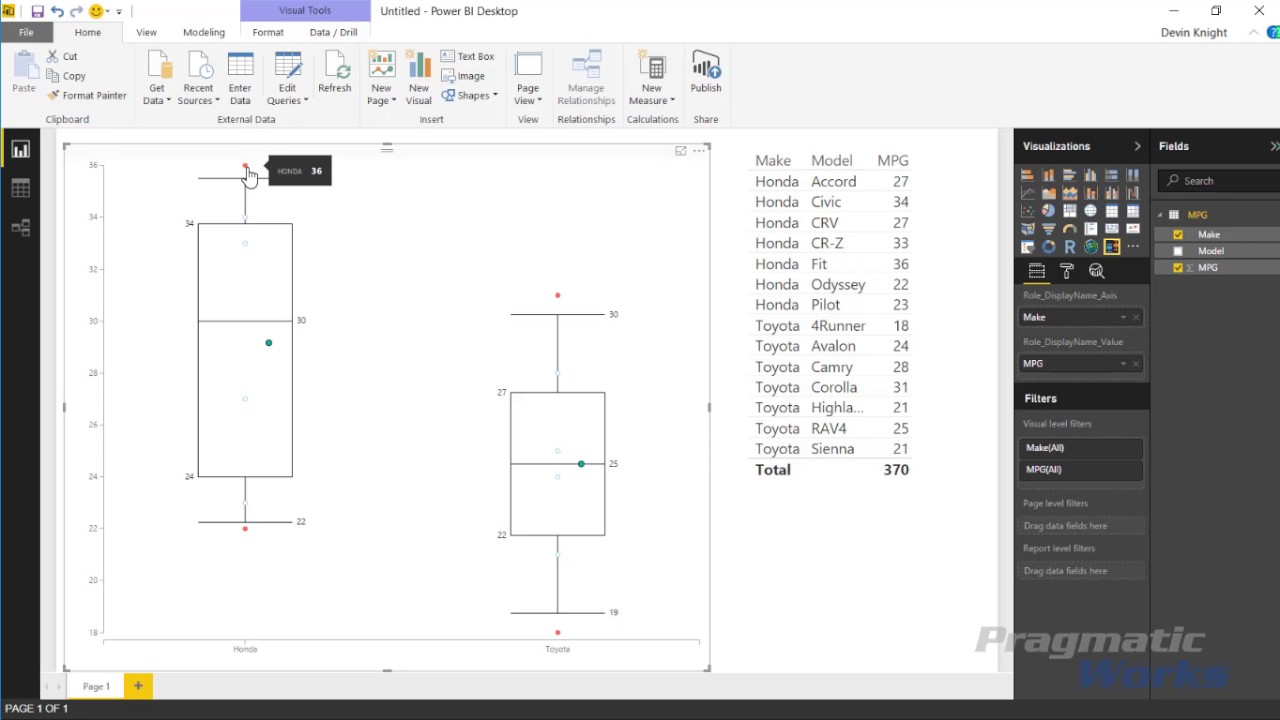The width and height of the screenshot is (1280, 720).
Task: Redo the last action
Action: [76, 11]
